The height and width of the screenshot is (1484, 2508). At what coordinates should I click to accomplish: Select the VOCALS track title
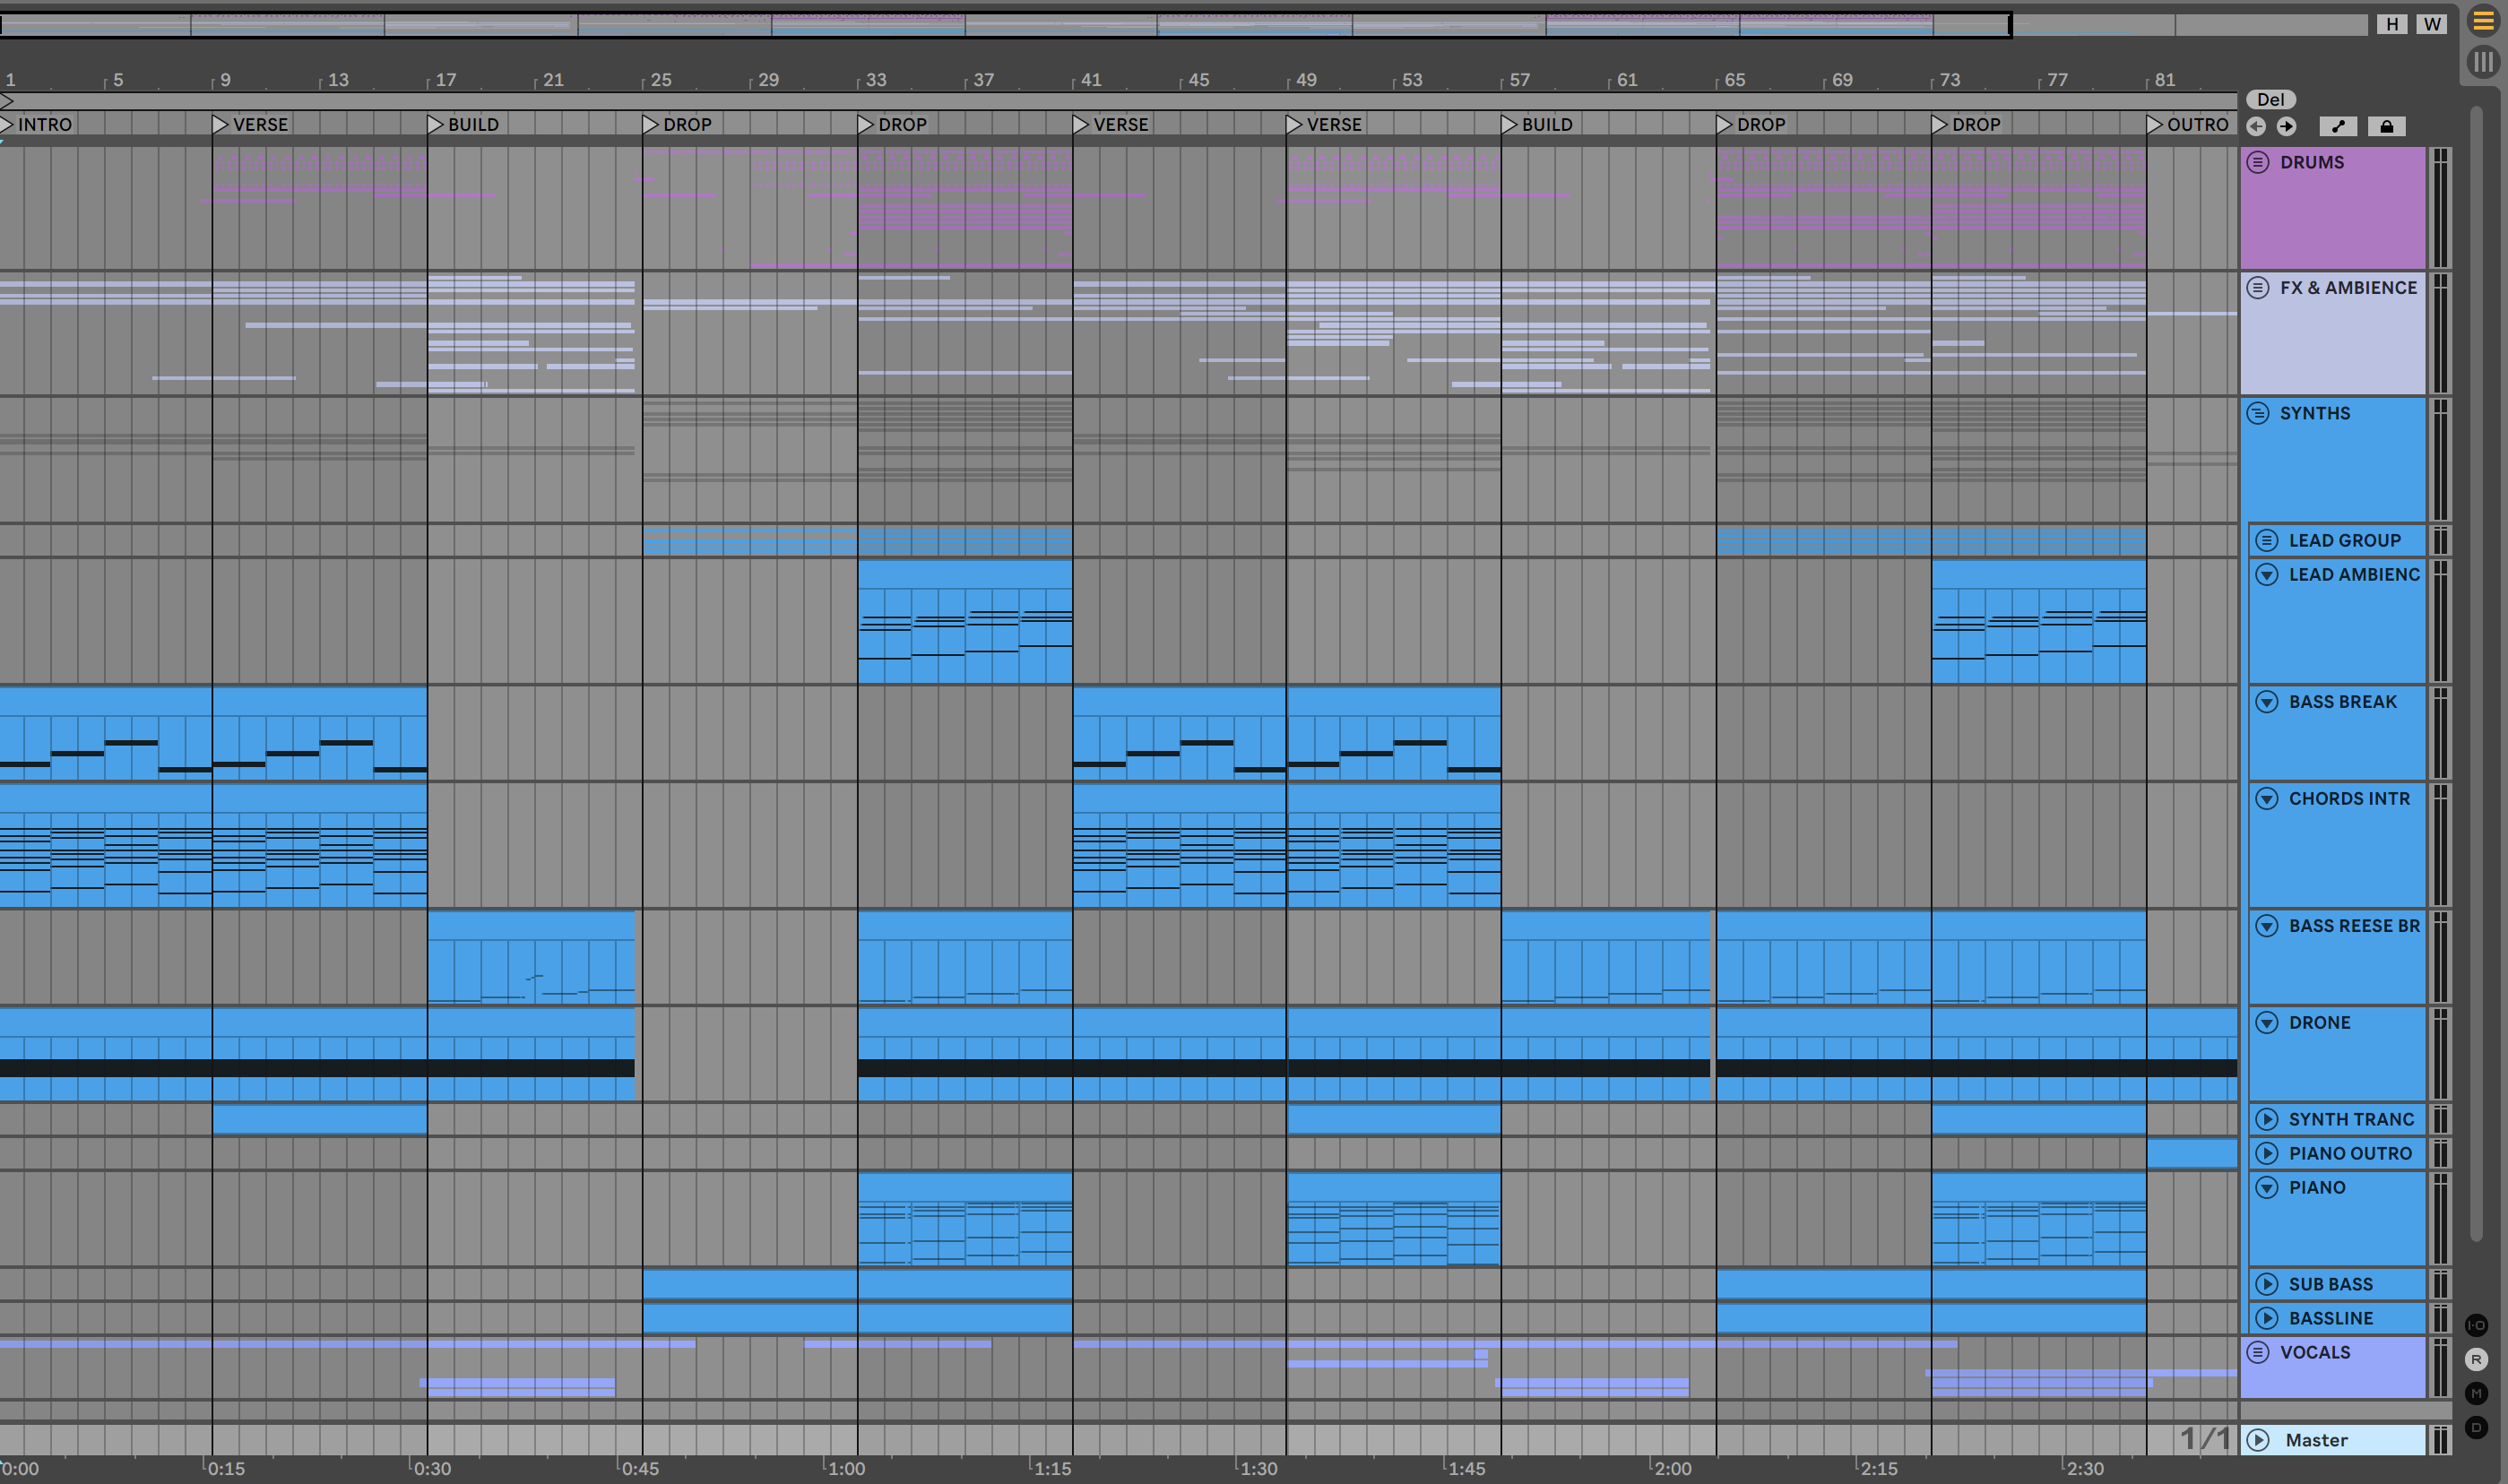2315,1352
